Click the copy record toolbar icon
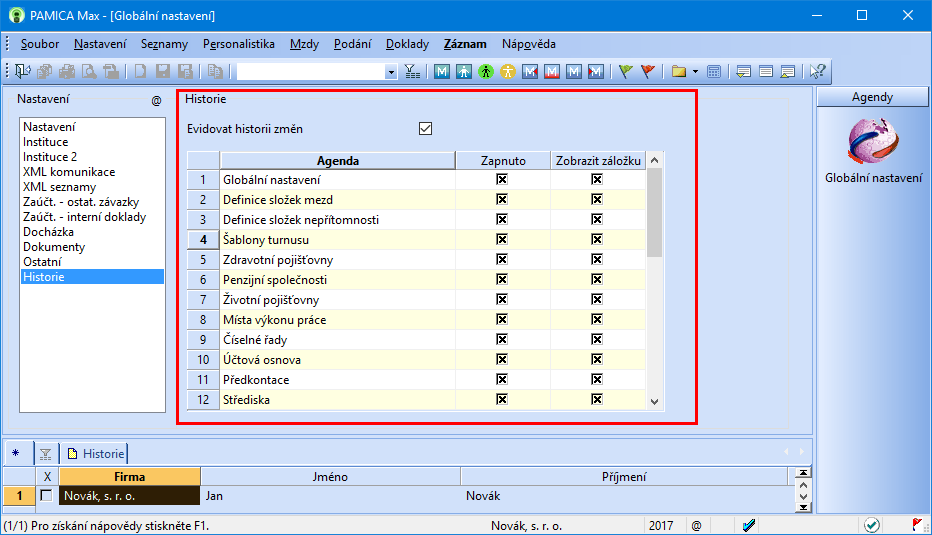 point(215,71)
